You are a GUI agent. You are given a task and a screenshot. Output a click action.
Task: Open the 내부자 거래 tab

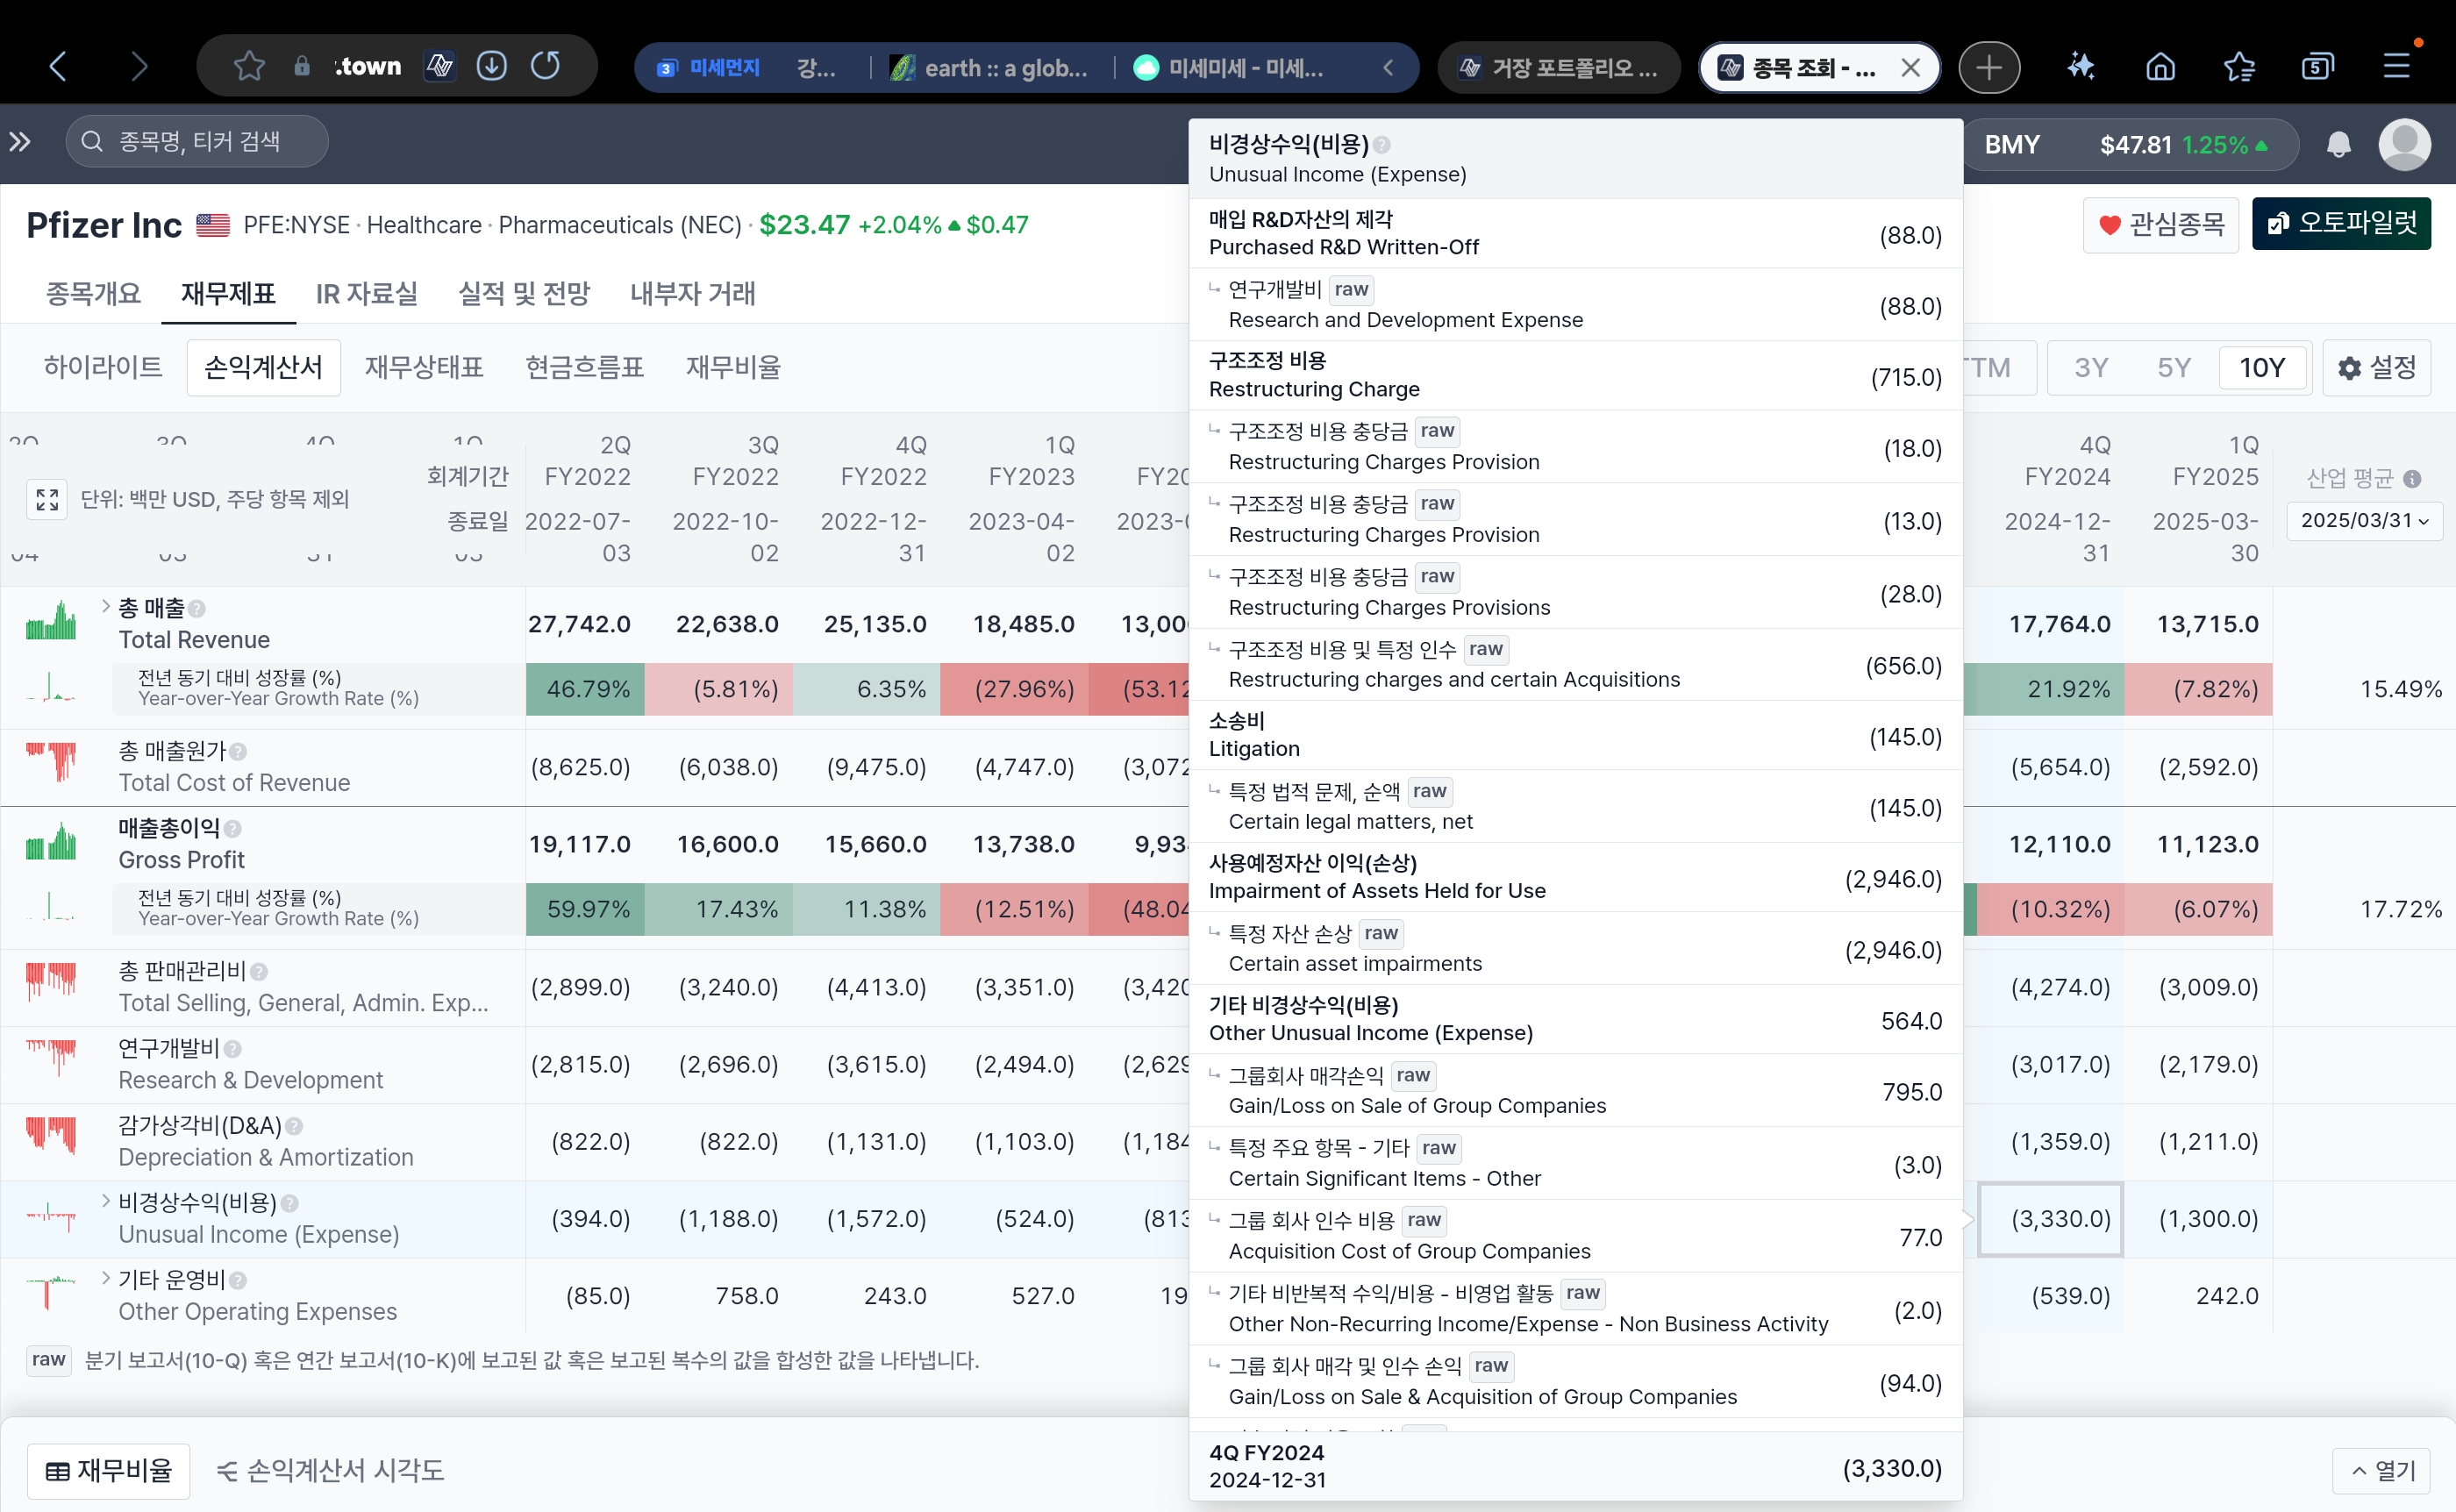click(693, 294)
